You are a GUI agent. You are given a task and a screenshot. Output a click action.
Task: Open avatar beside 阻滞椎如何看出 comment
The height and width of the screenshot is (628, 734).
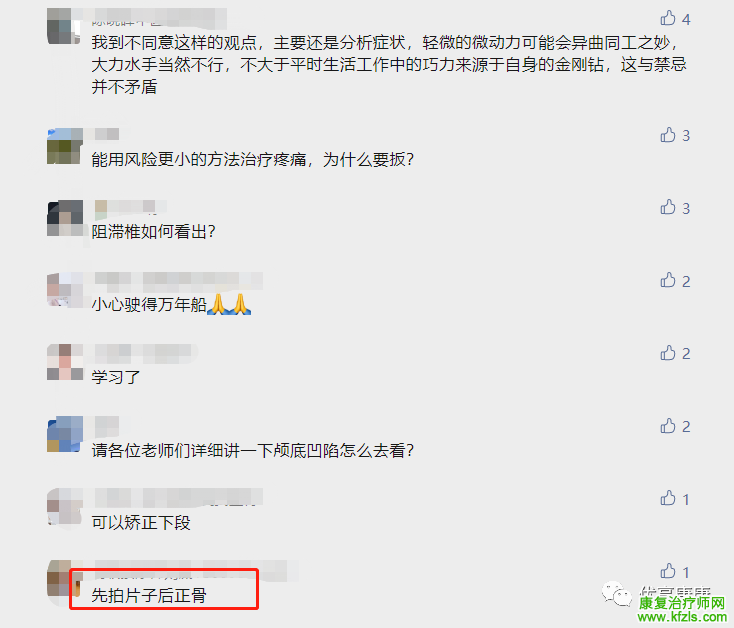point(65,218)
